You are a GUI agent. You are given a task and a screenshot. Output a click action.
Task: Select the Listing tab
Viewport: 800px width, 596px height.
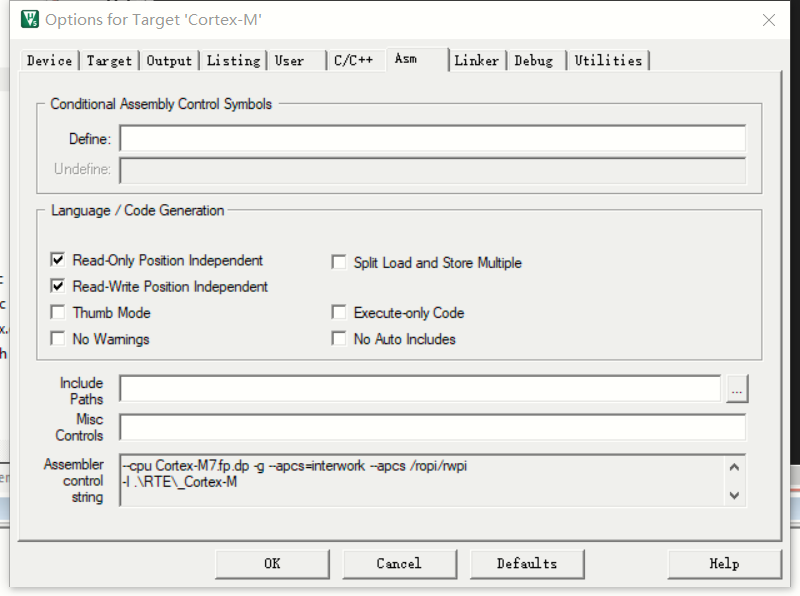click(x=233, y=61)
